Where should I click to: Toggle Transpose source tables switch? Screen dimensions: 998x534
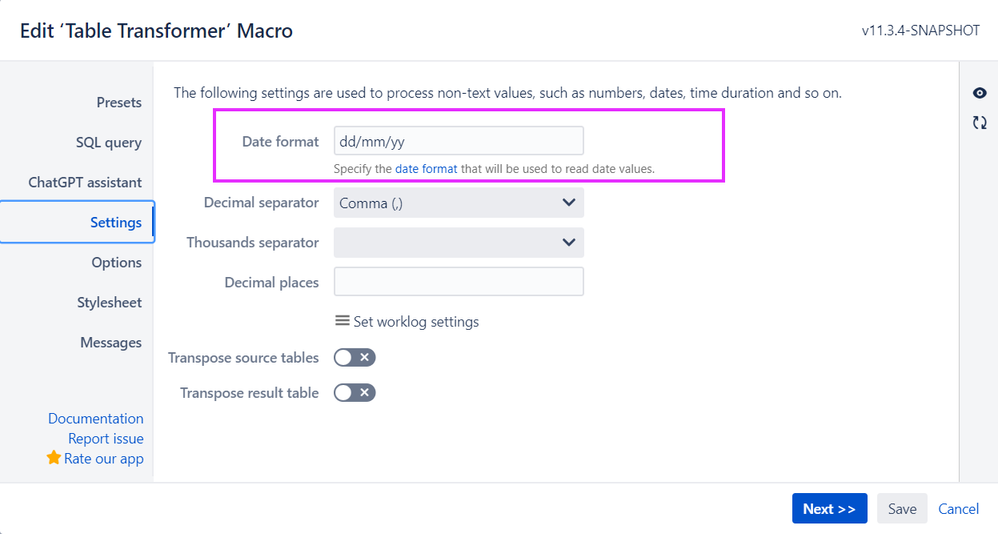pyautogui.click(x=355, y=358)
